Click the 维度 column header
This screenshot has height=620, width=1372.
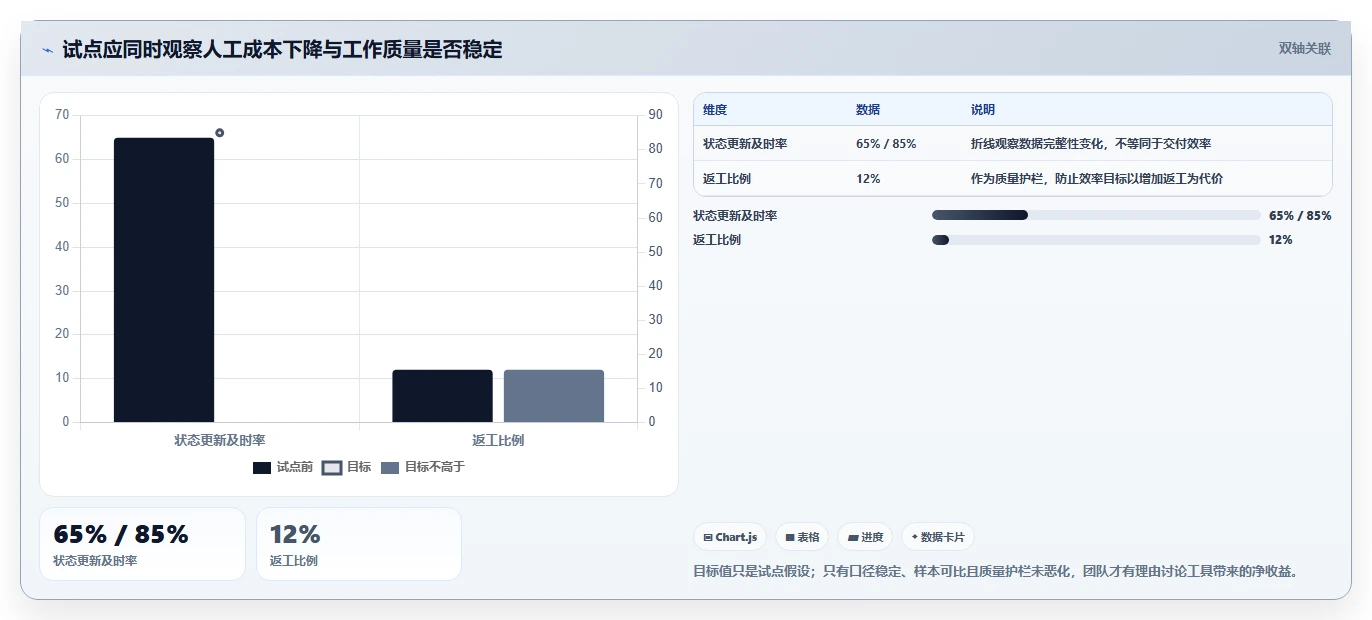point(715,110)
